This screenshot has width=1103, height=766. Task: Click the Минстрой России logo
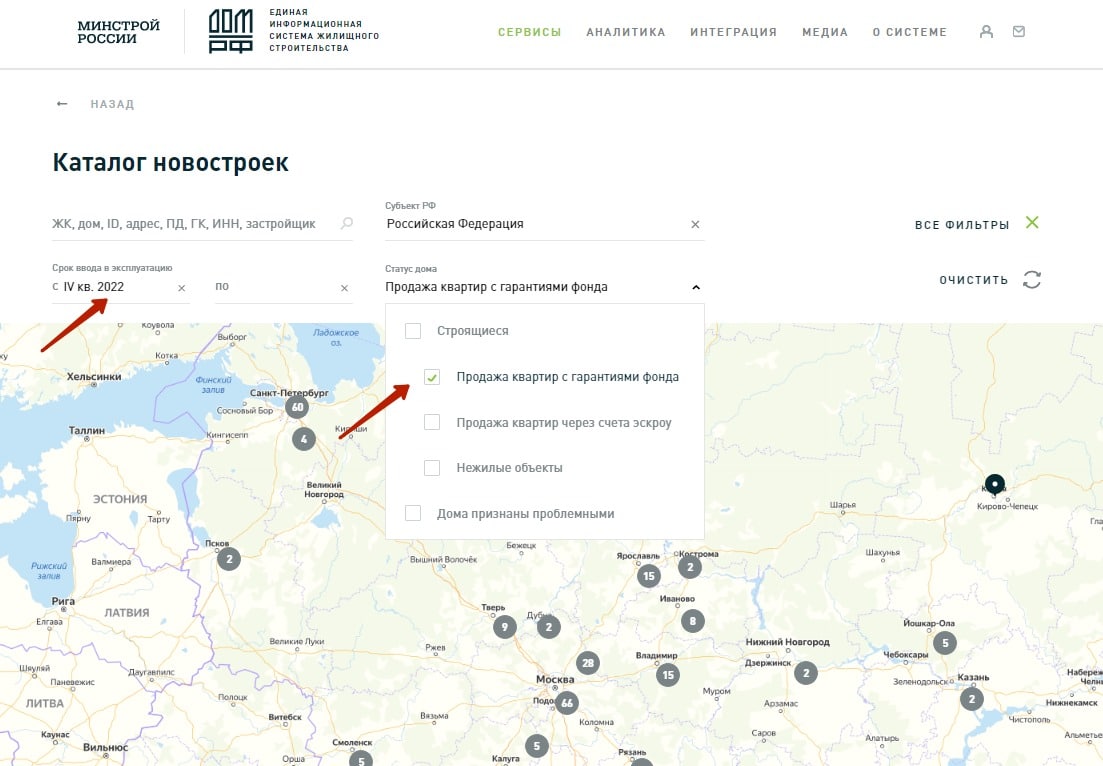pyautogui.click(x=118, y=32)
